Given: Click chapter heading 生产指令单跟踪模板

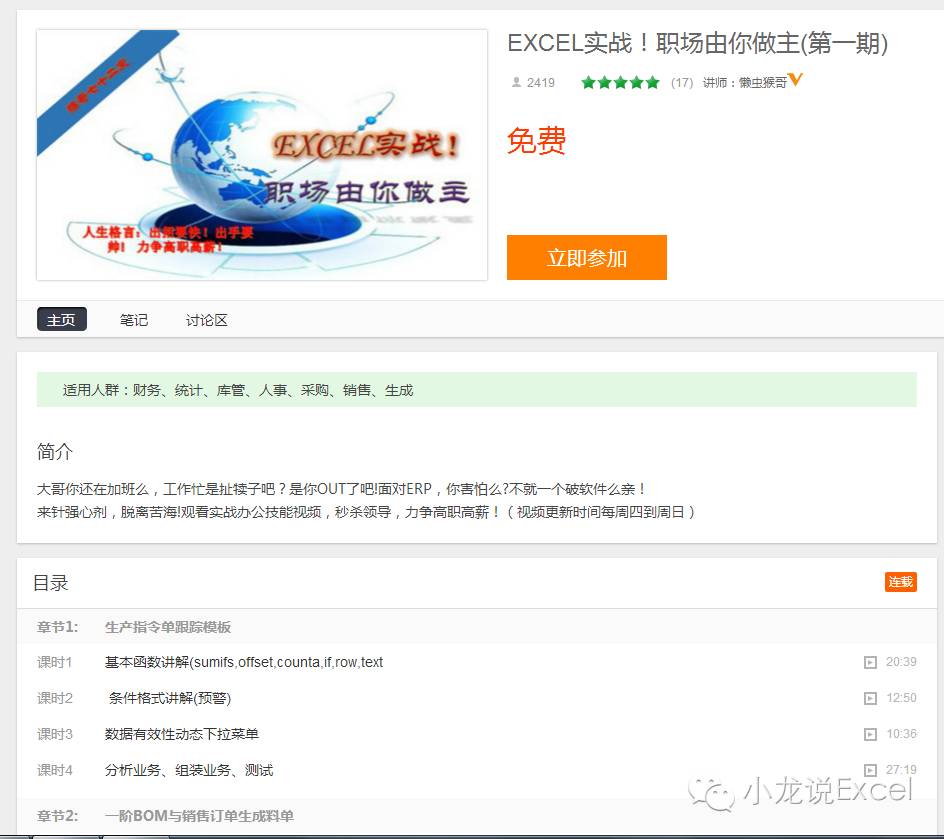Looking at the screenshot, I should (168, 627).
